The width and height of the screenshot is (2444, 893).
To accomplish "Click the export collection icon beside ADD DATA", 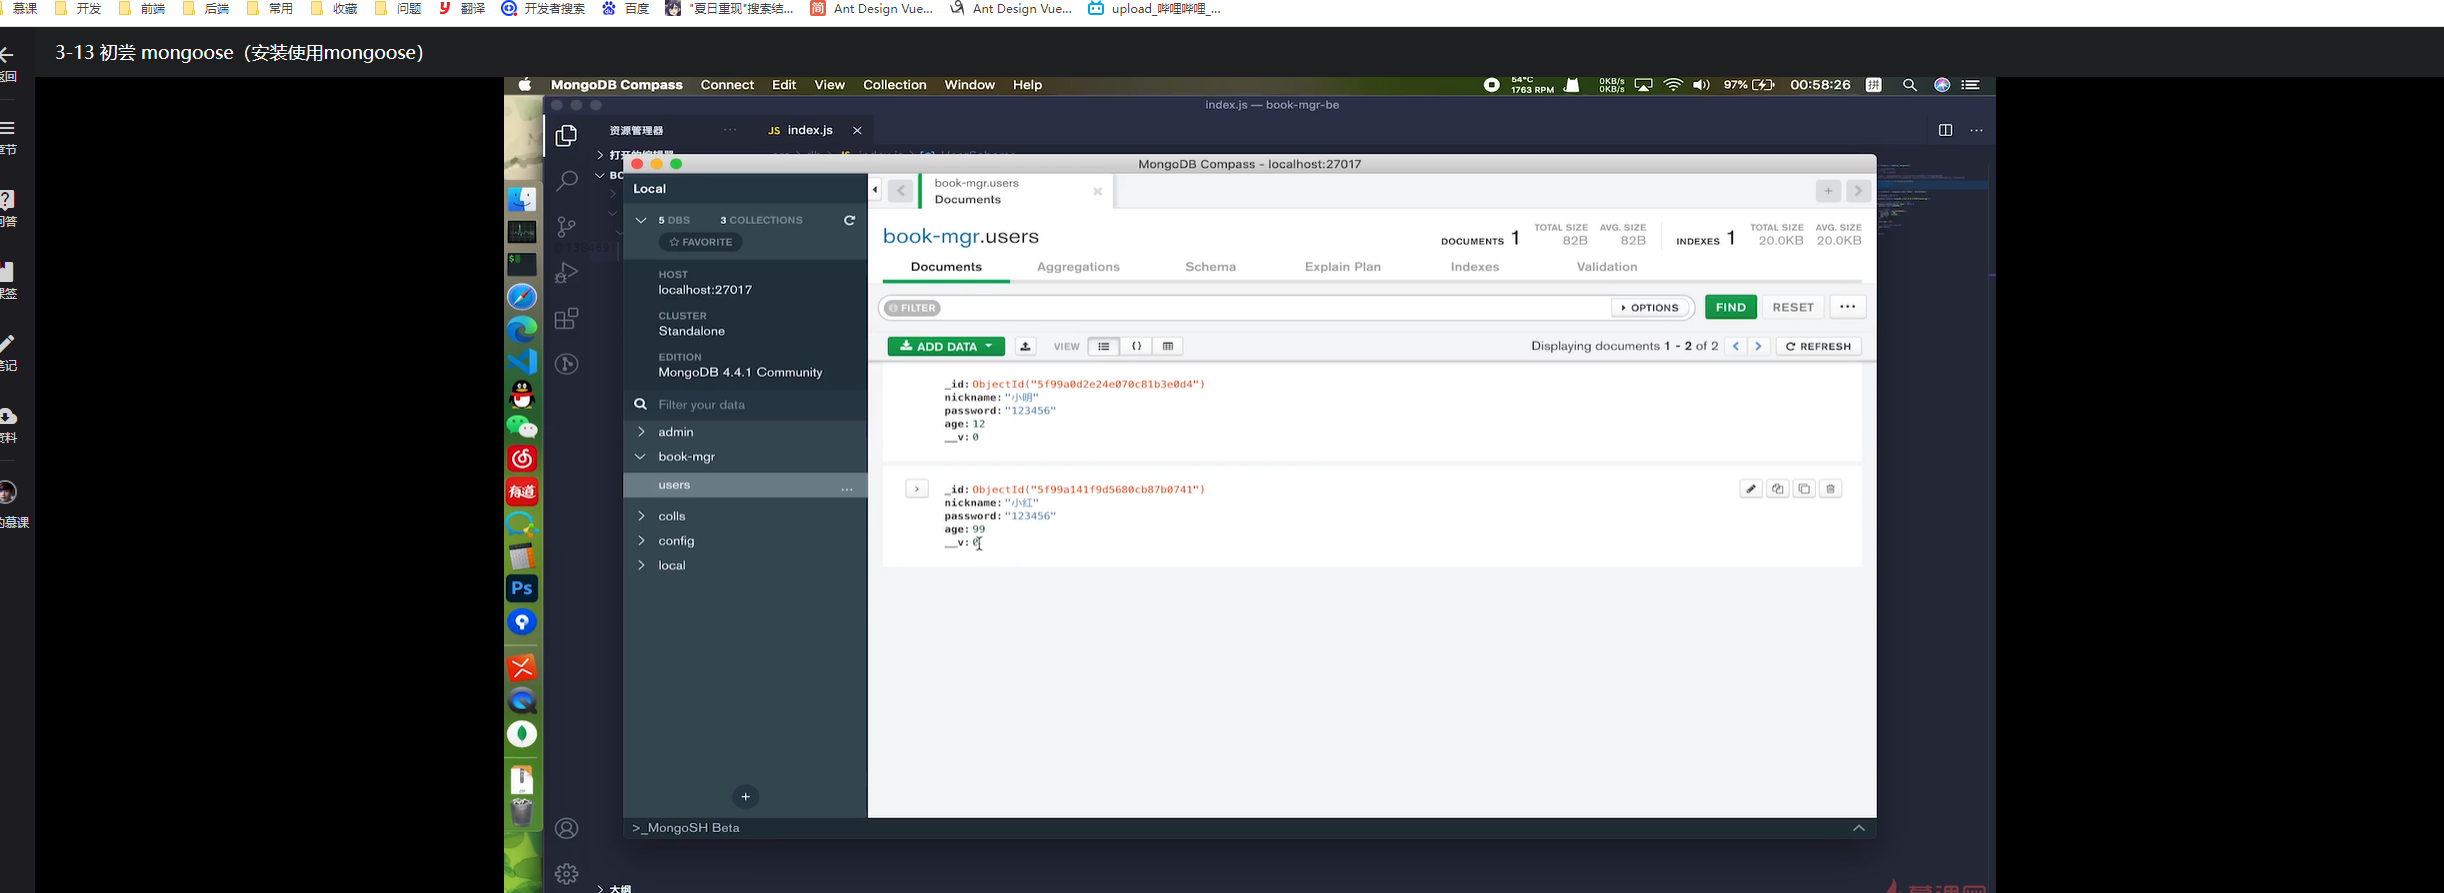I will point(1025,346).
